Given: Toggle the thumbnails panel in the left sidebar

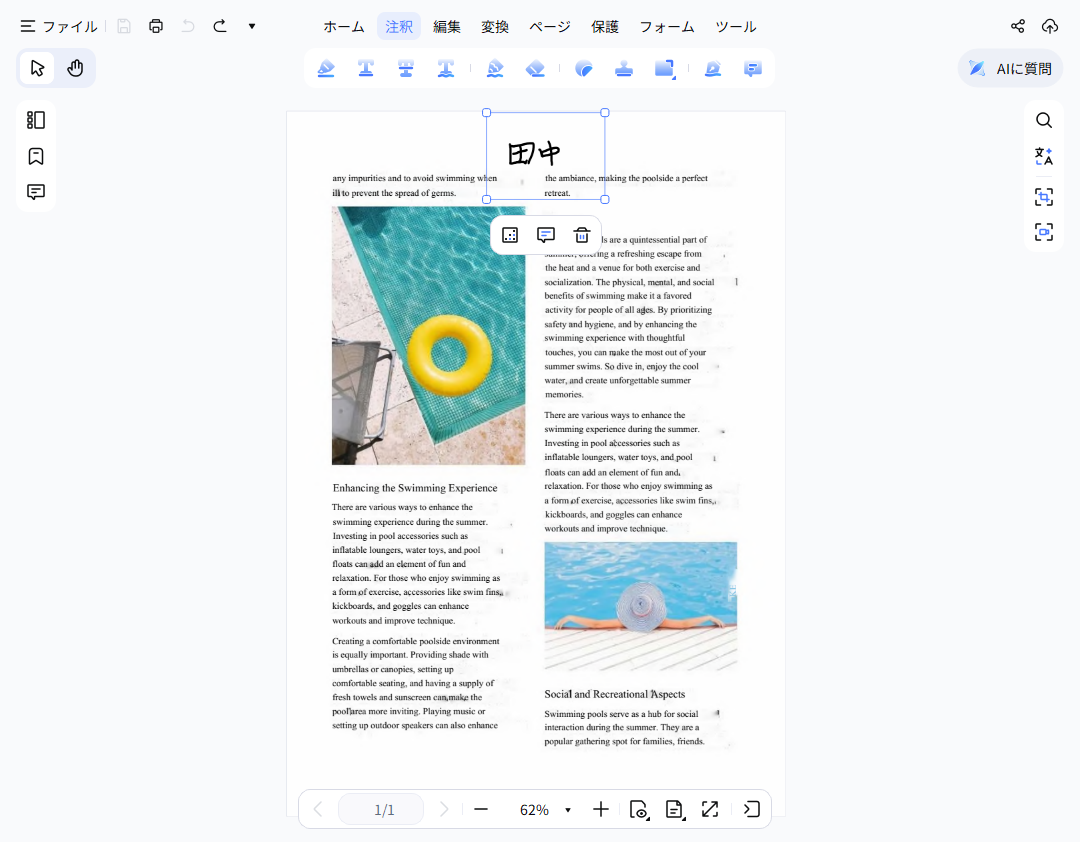Looking at the screenshot, I should (x=36, y=120).
